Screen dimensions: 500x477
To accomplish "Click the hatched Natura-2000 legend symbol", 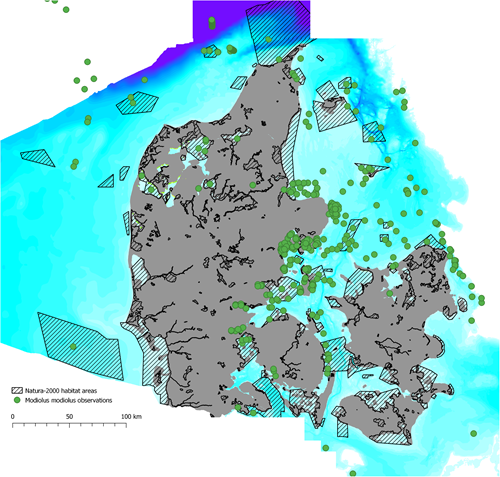I will [x=17, y=390].
